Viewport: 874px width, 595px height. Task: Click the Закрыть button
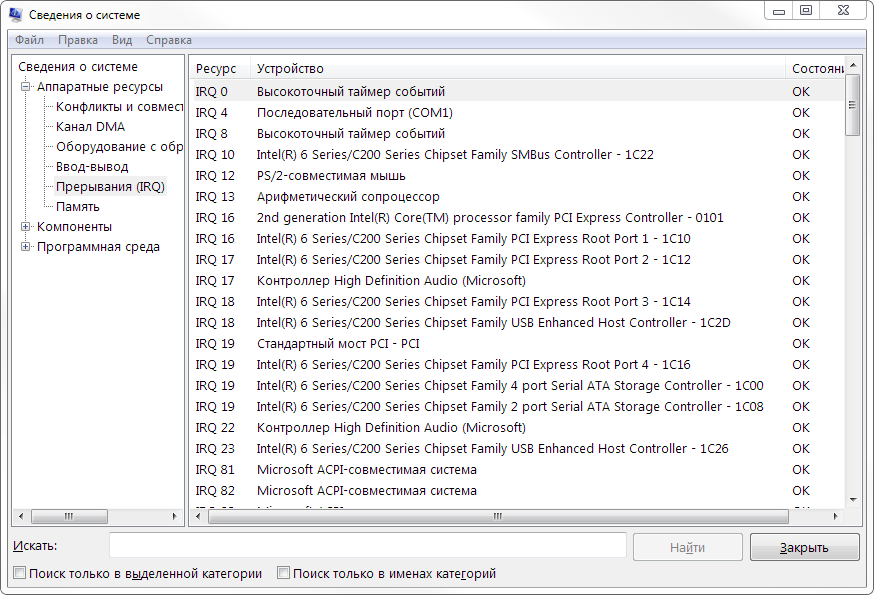tap(804, 547)
